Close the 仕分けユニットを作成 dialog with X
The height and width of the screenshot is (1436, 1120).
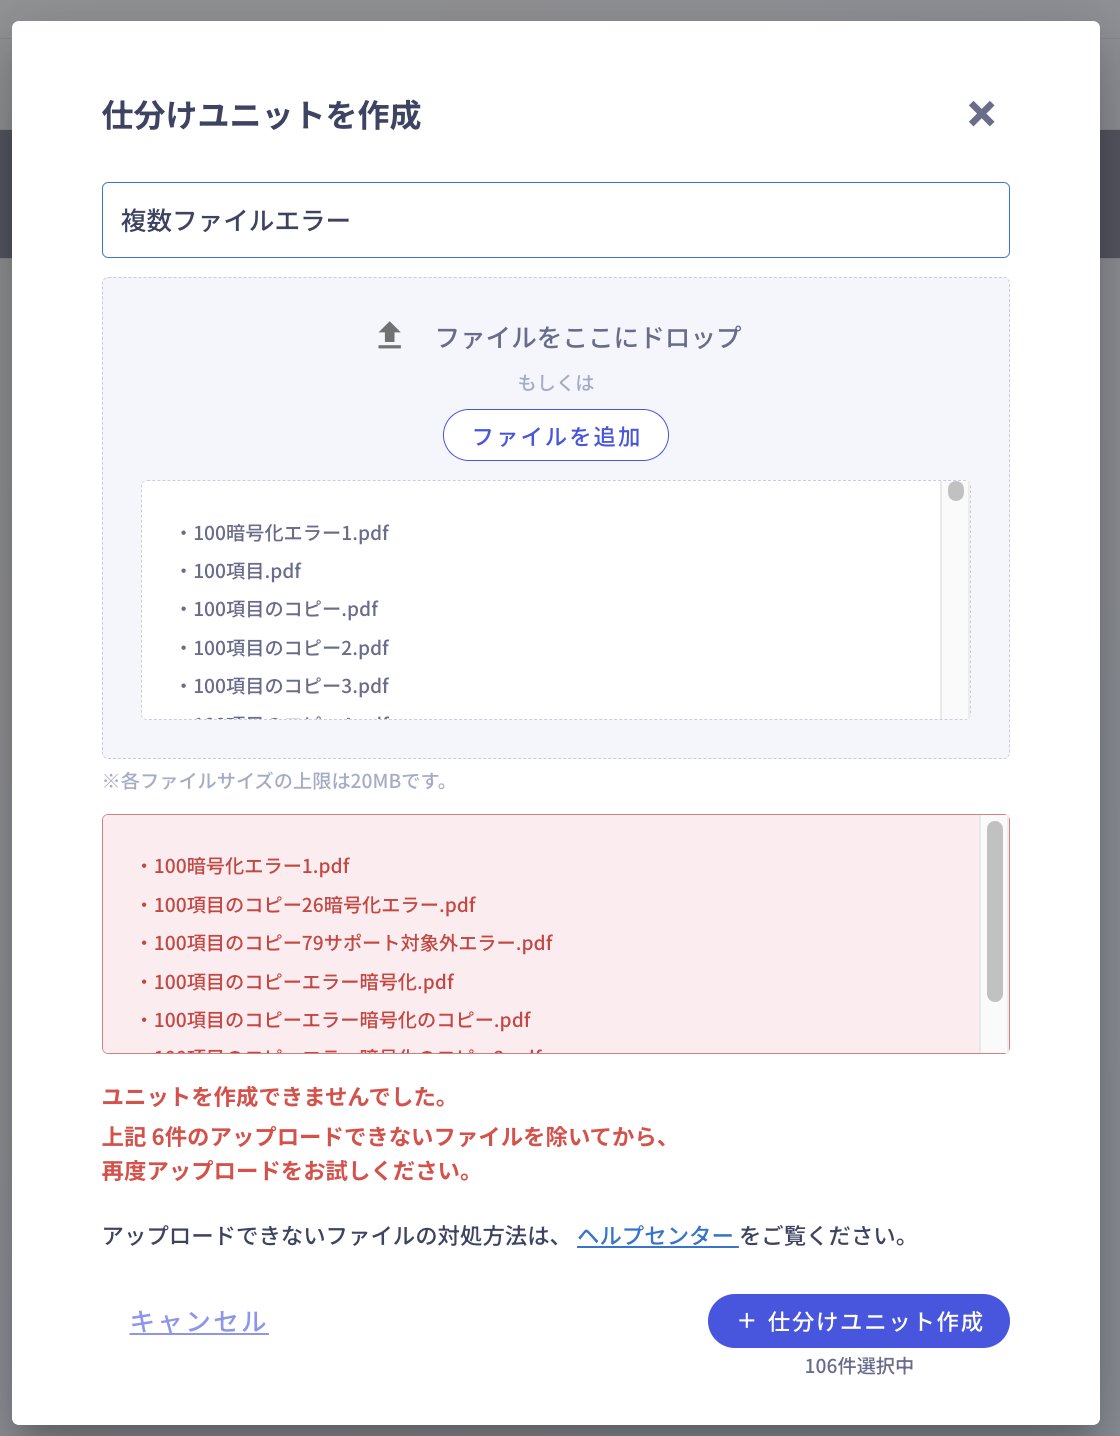point(981,114)
